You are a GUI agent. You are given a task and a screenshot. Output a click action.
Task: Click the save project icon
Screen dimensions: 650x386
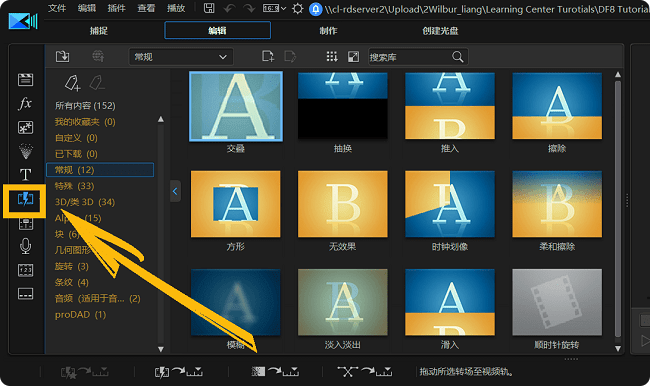click(x=209, y=8)
